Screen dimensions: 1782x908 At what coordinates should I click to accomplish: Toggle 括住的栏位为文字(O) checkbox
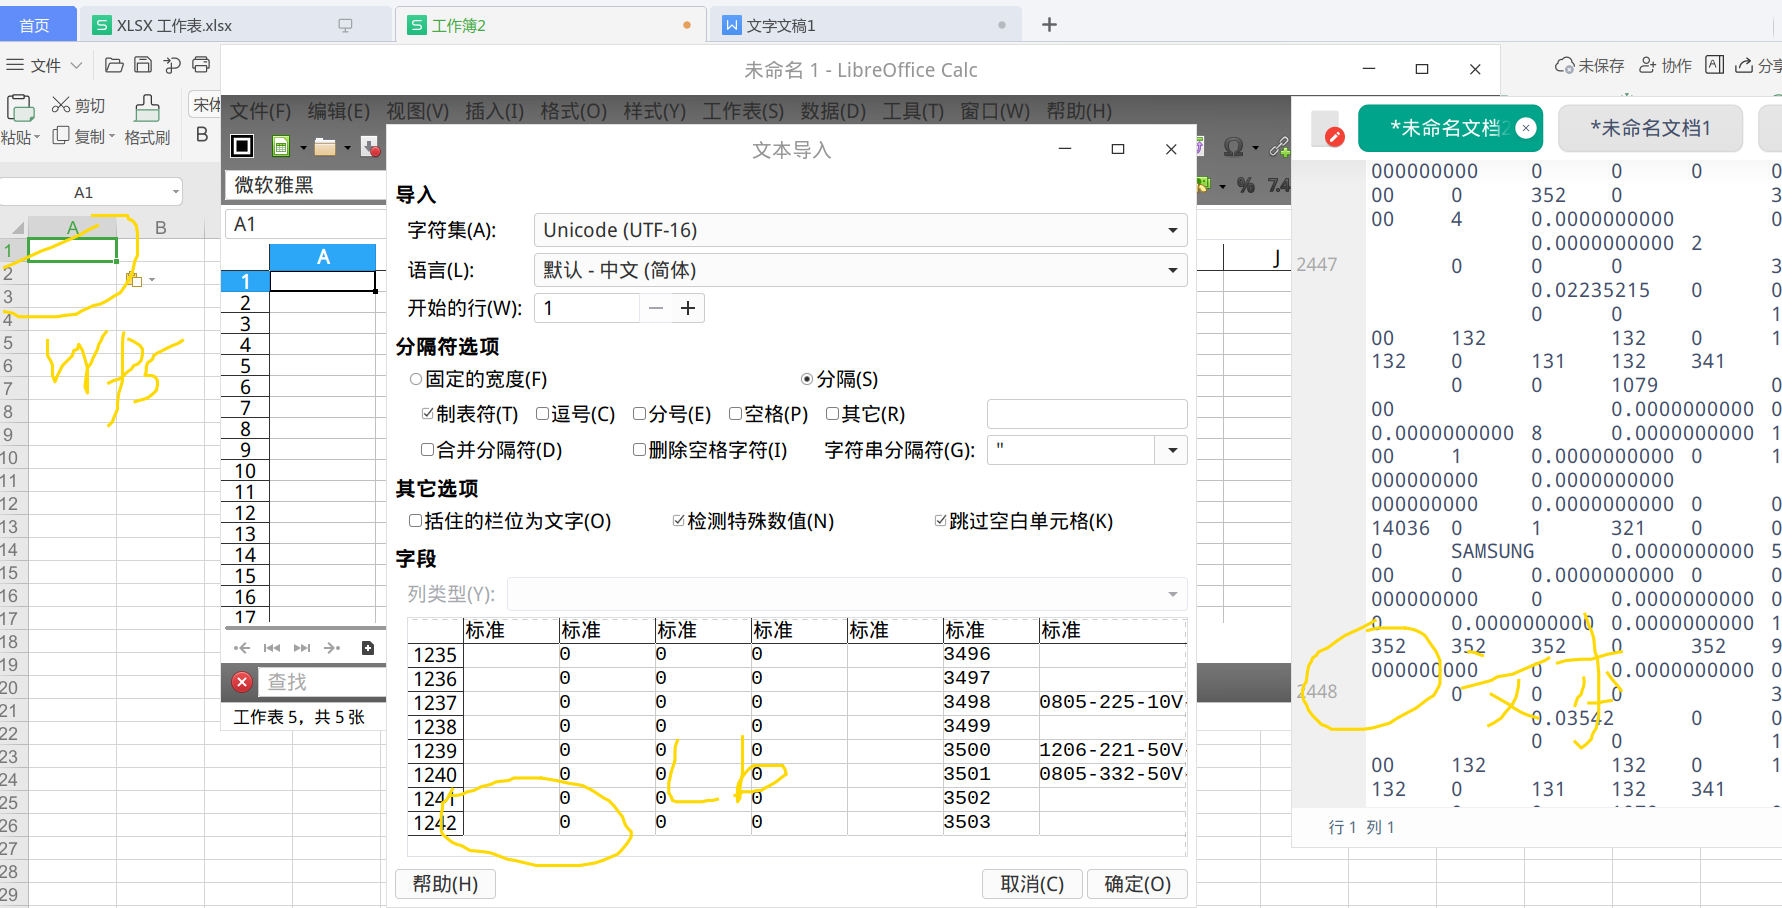point(415,521)
